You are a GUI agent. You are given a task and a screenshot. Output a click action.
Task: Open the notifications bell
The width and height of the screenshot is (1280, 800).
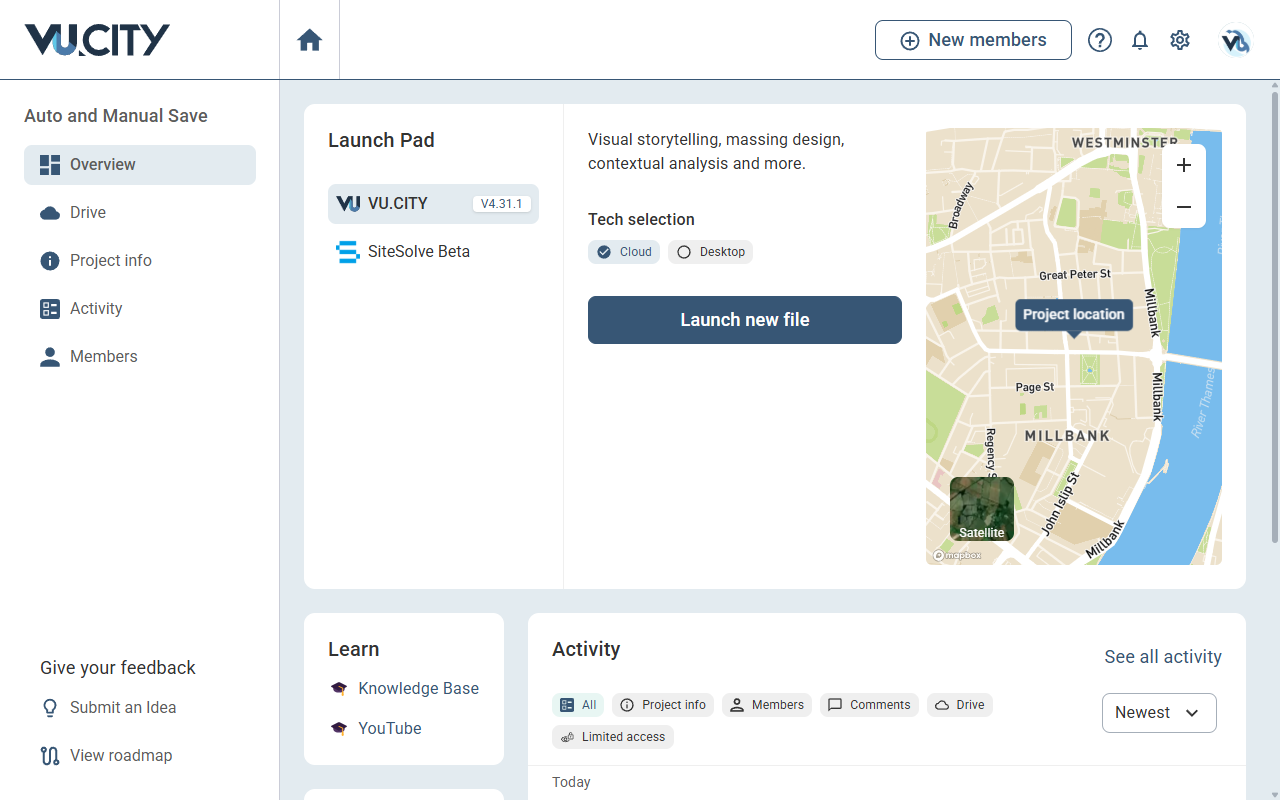point(1140,40)
